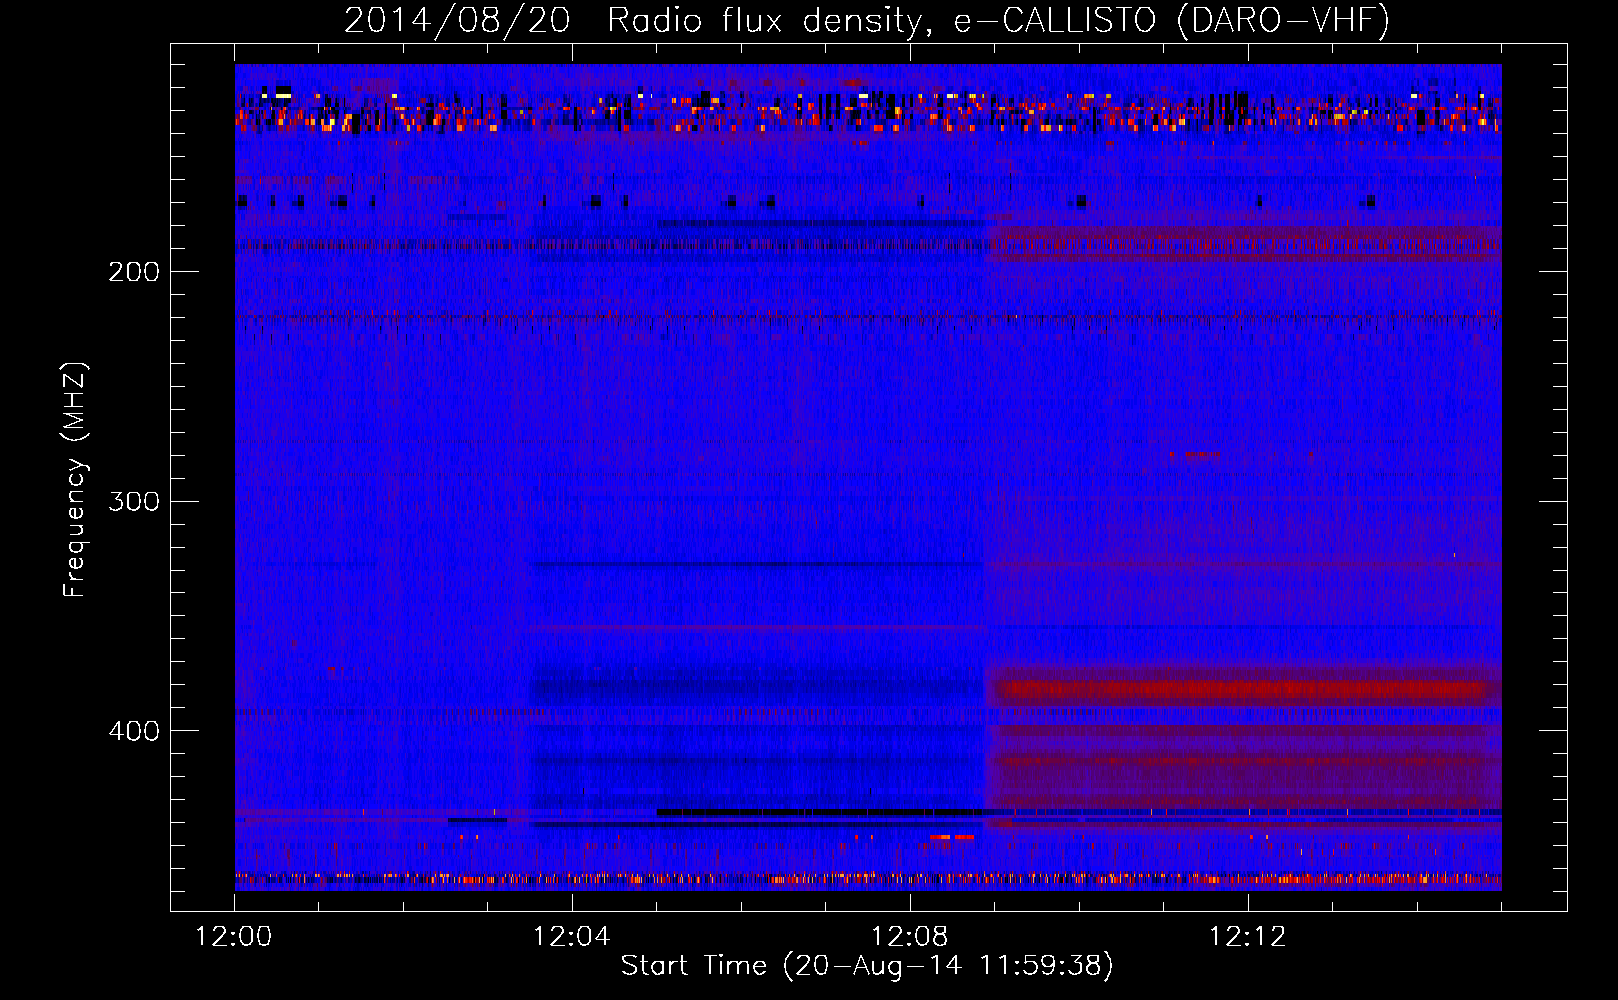Viewport: 1618px width, 1000px height.
Task: Select the 'Frequency (MHZ)' axis label
Action: (75, 480)
